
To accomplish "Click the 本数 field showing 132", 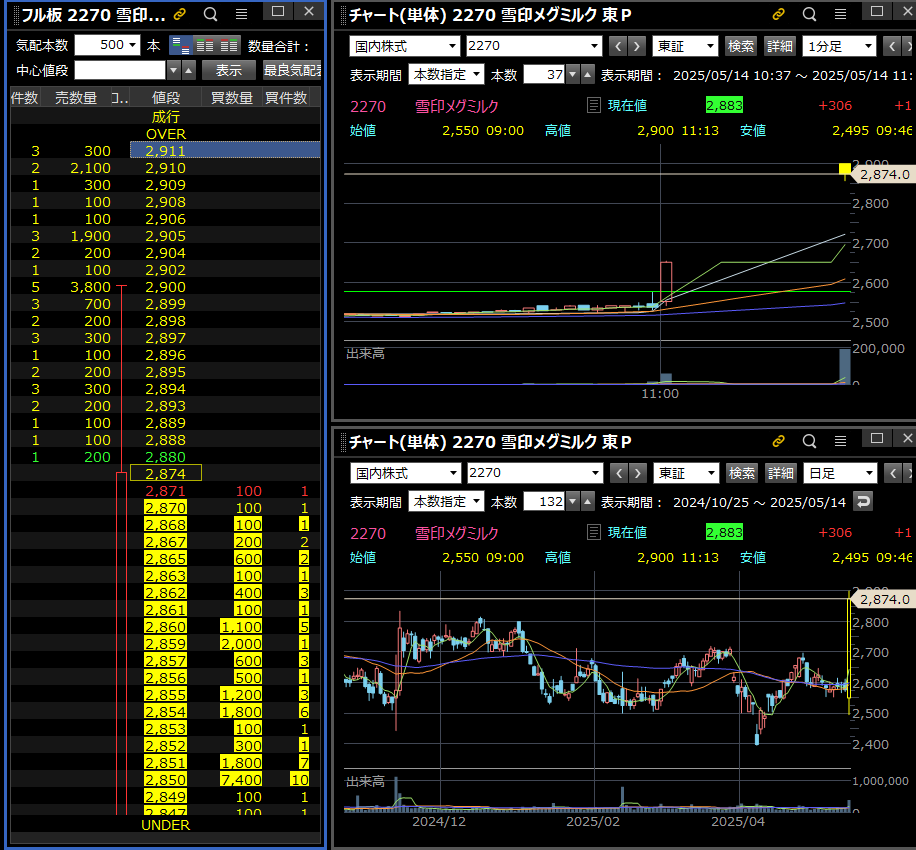I will [544, 502].
